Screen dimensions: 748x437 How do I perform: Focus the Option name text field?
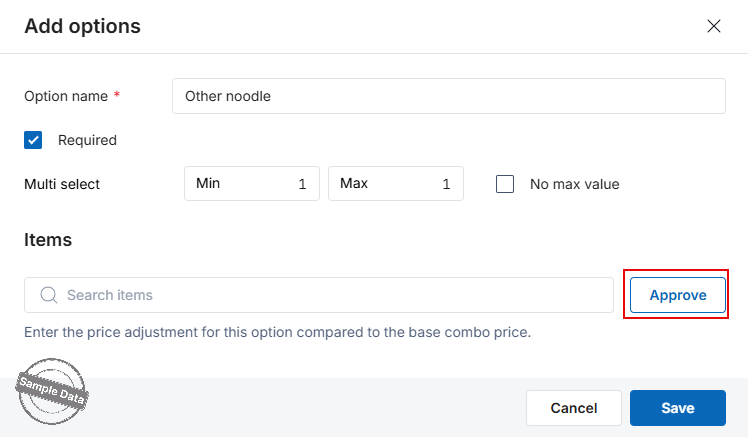click(x=449, y=96)
